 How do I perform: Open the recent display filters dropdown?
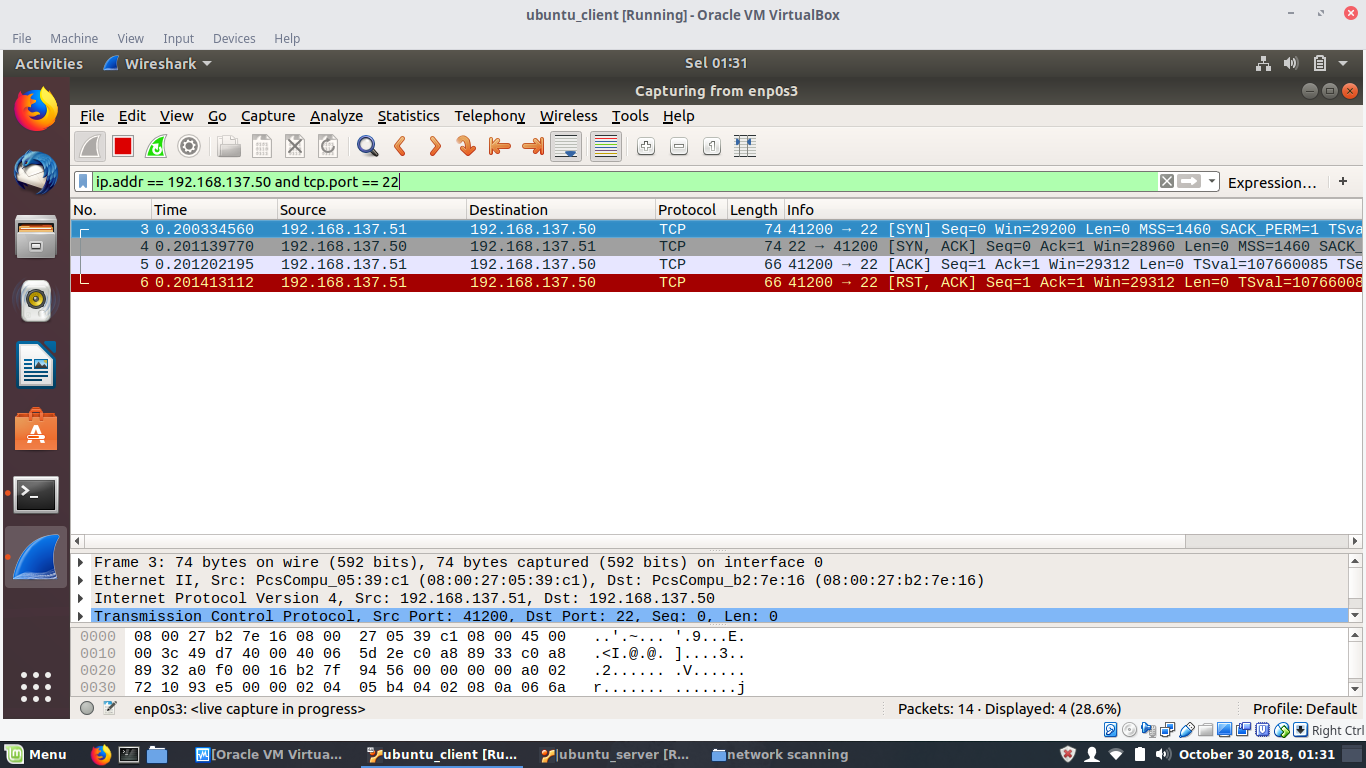tap(1212, 182)
